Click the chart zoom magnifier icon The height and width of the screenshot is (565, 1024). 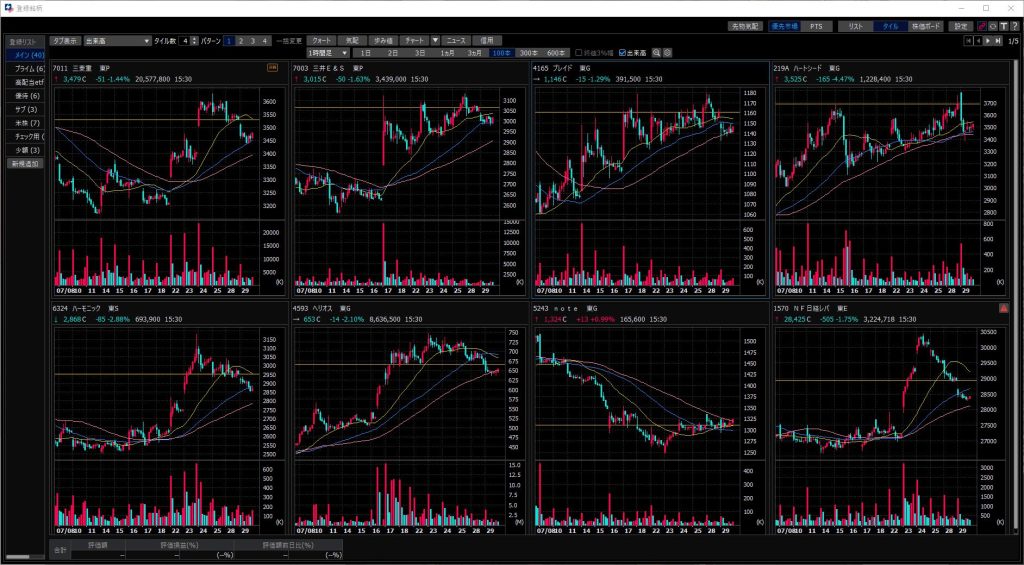[x=656, y=52]
